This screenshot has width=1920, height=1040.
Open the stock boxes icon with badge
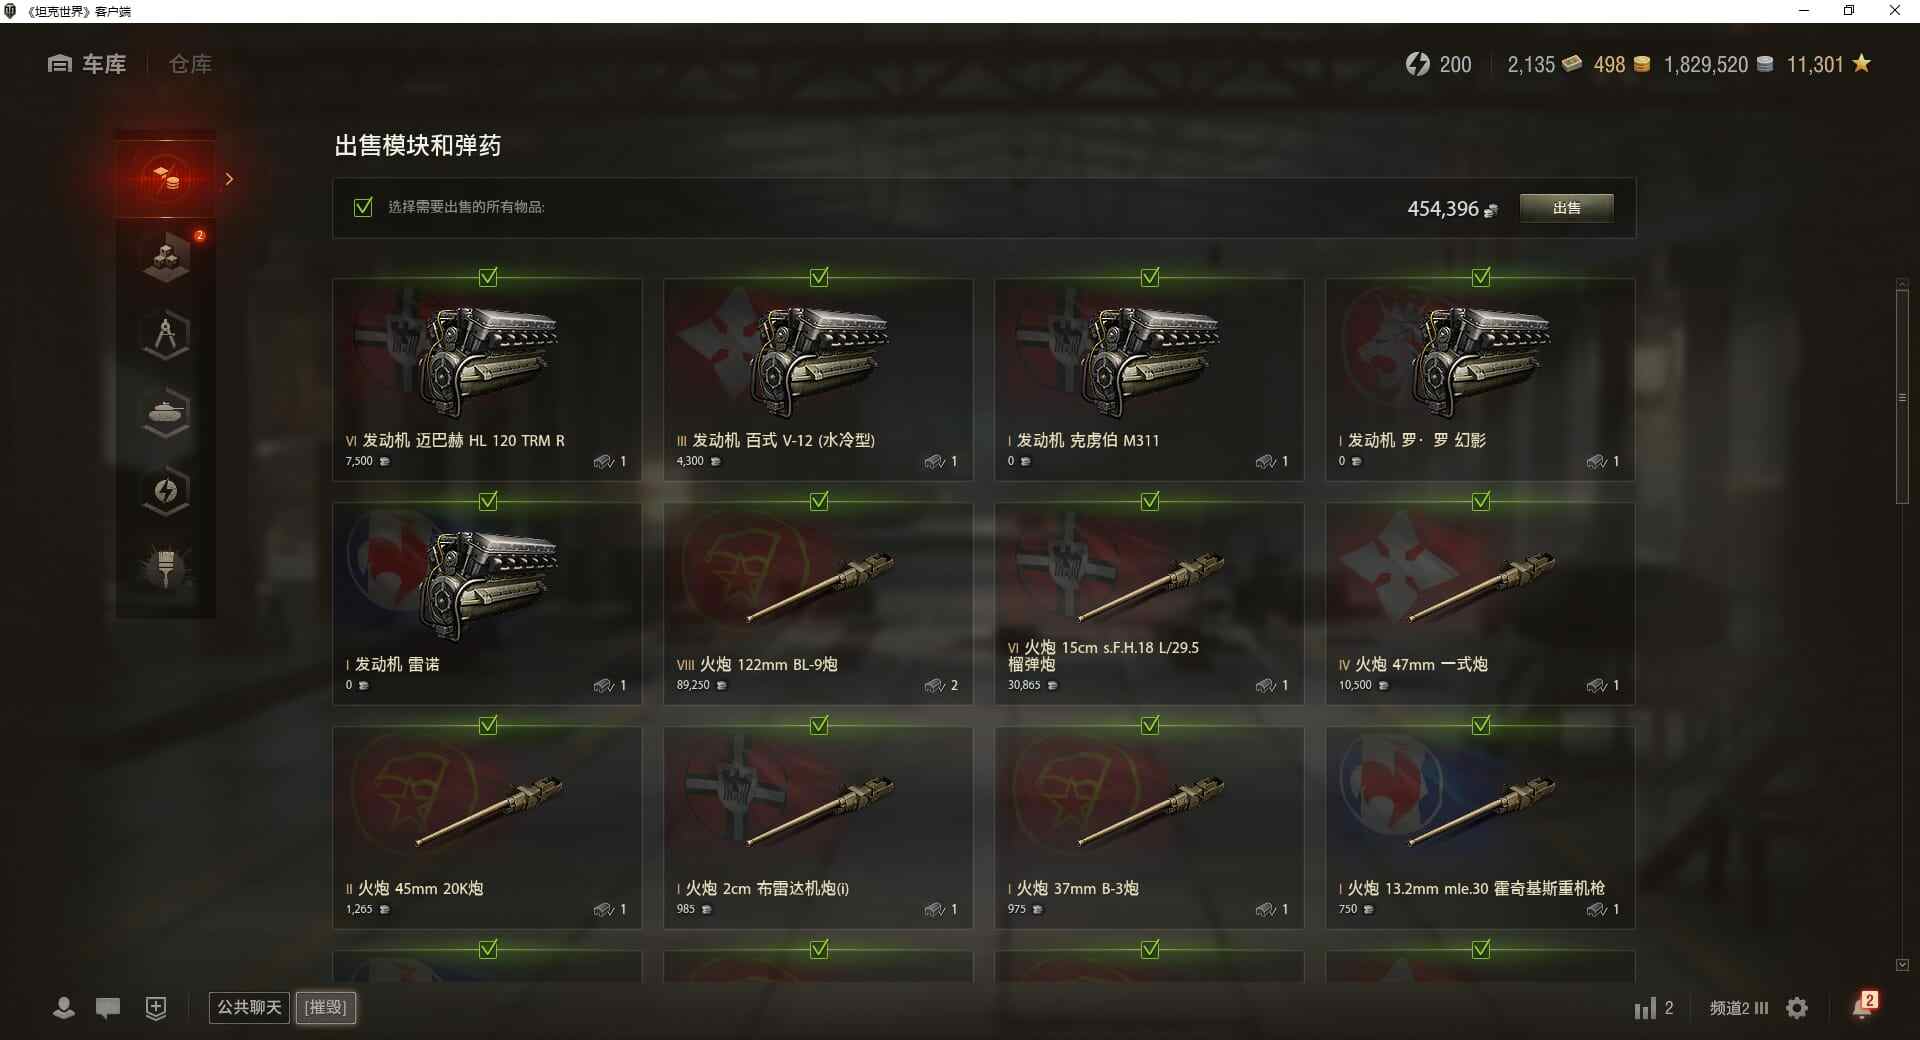point(166,256)
